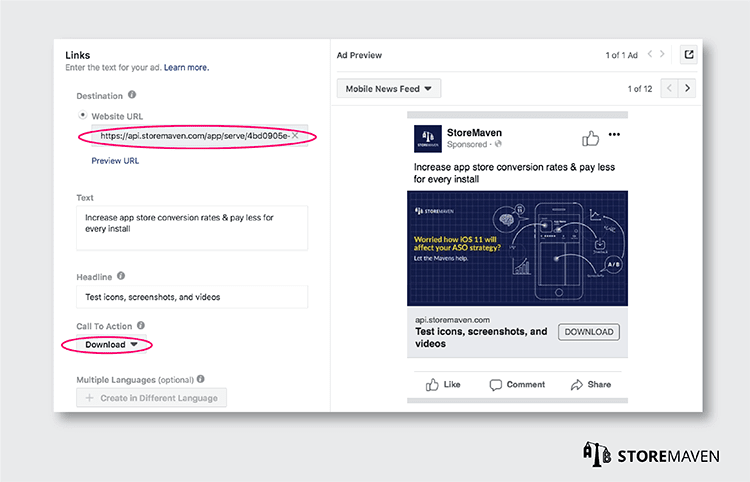Click Share under the ad preview

[591, 384]
